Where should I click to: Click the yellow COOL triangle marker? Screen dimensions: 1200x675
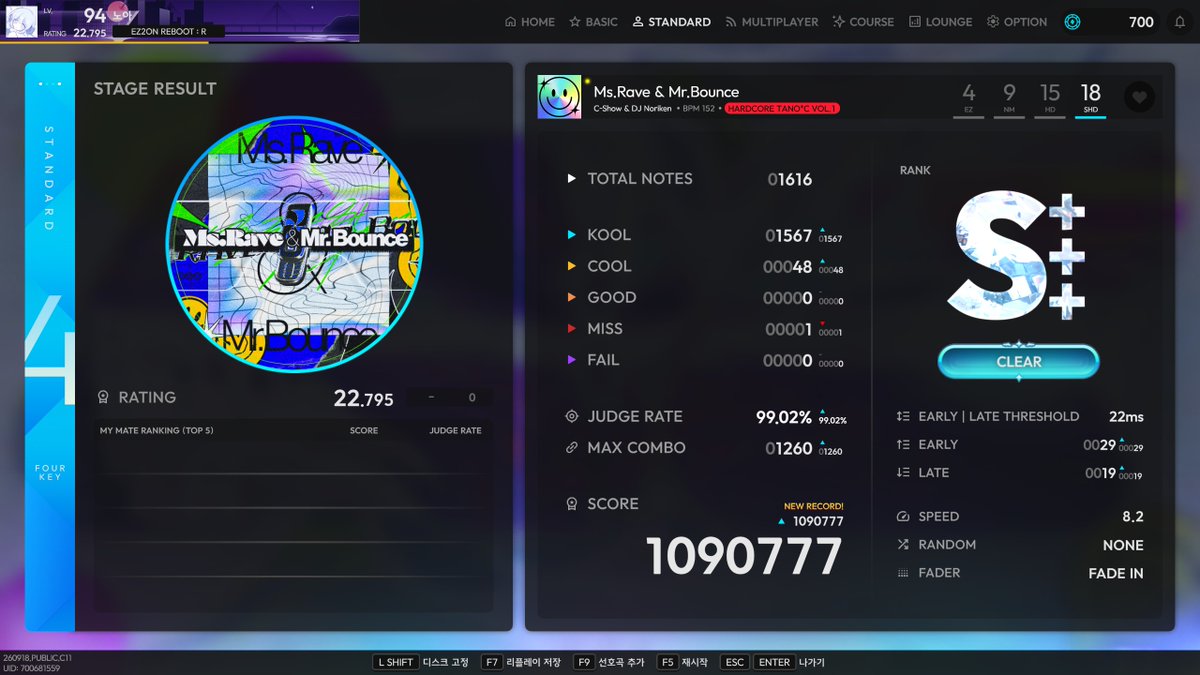tap(572, 266)
